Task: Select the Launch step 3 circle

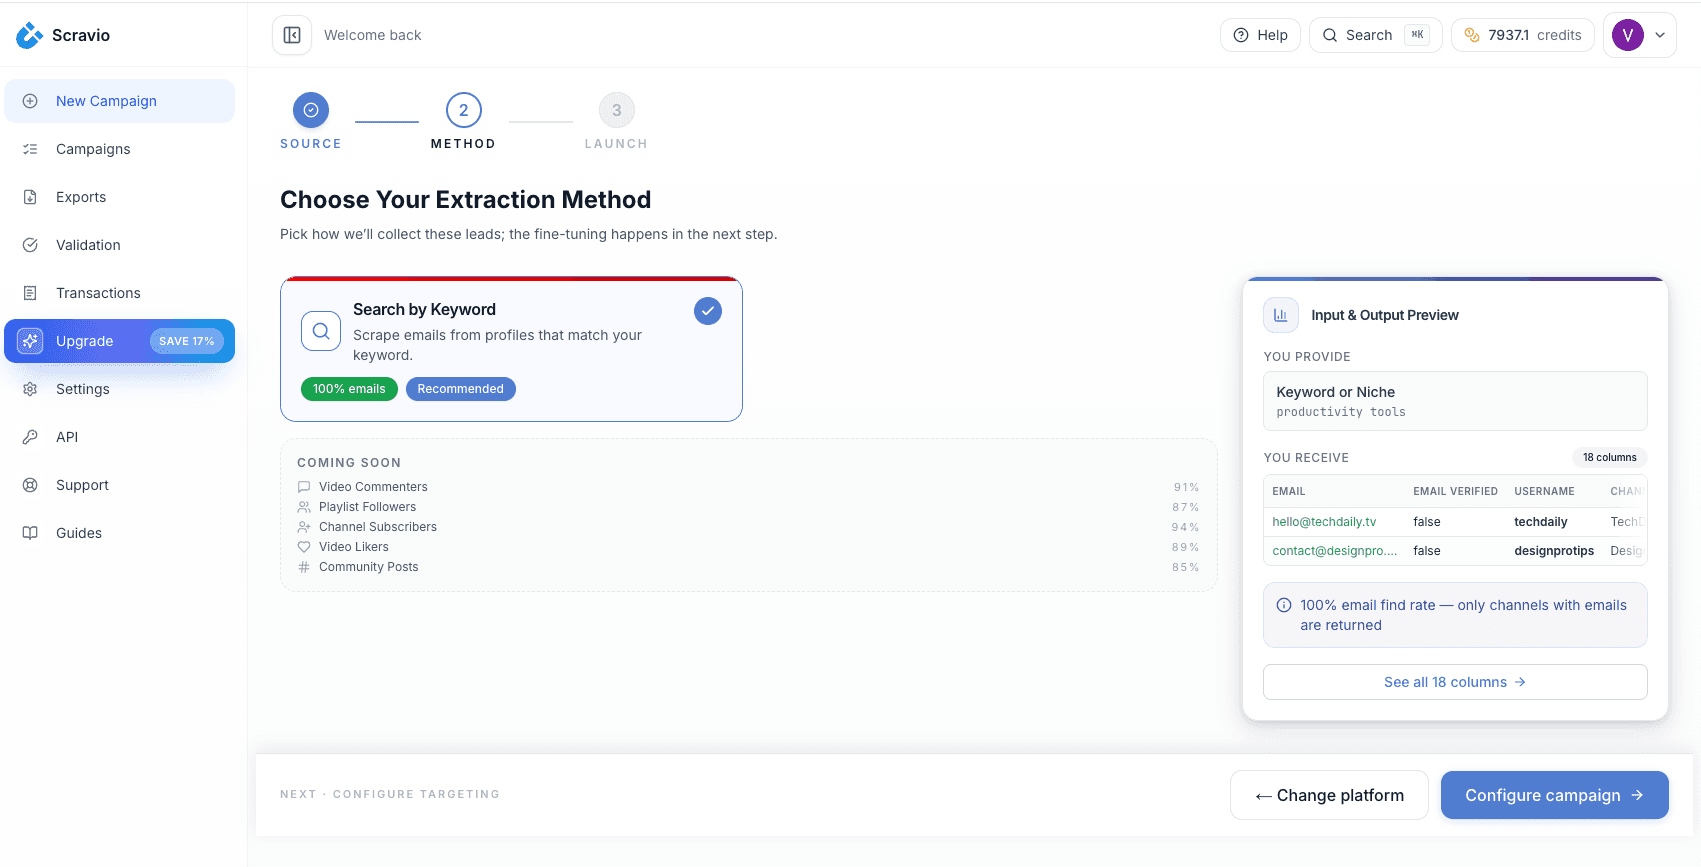Action: click(617, 110)
